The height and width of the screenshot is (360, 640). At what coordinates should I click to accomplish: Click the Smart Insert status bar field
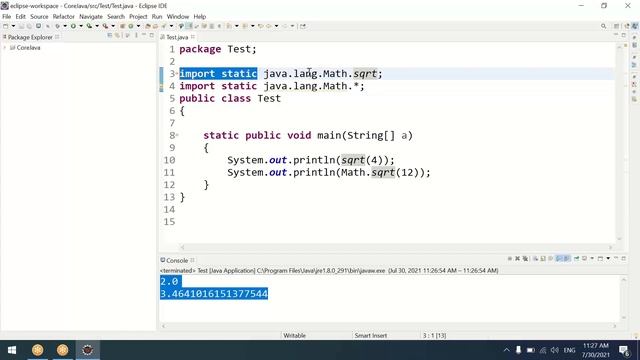coord(371,336)
